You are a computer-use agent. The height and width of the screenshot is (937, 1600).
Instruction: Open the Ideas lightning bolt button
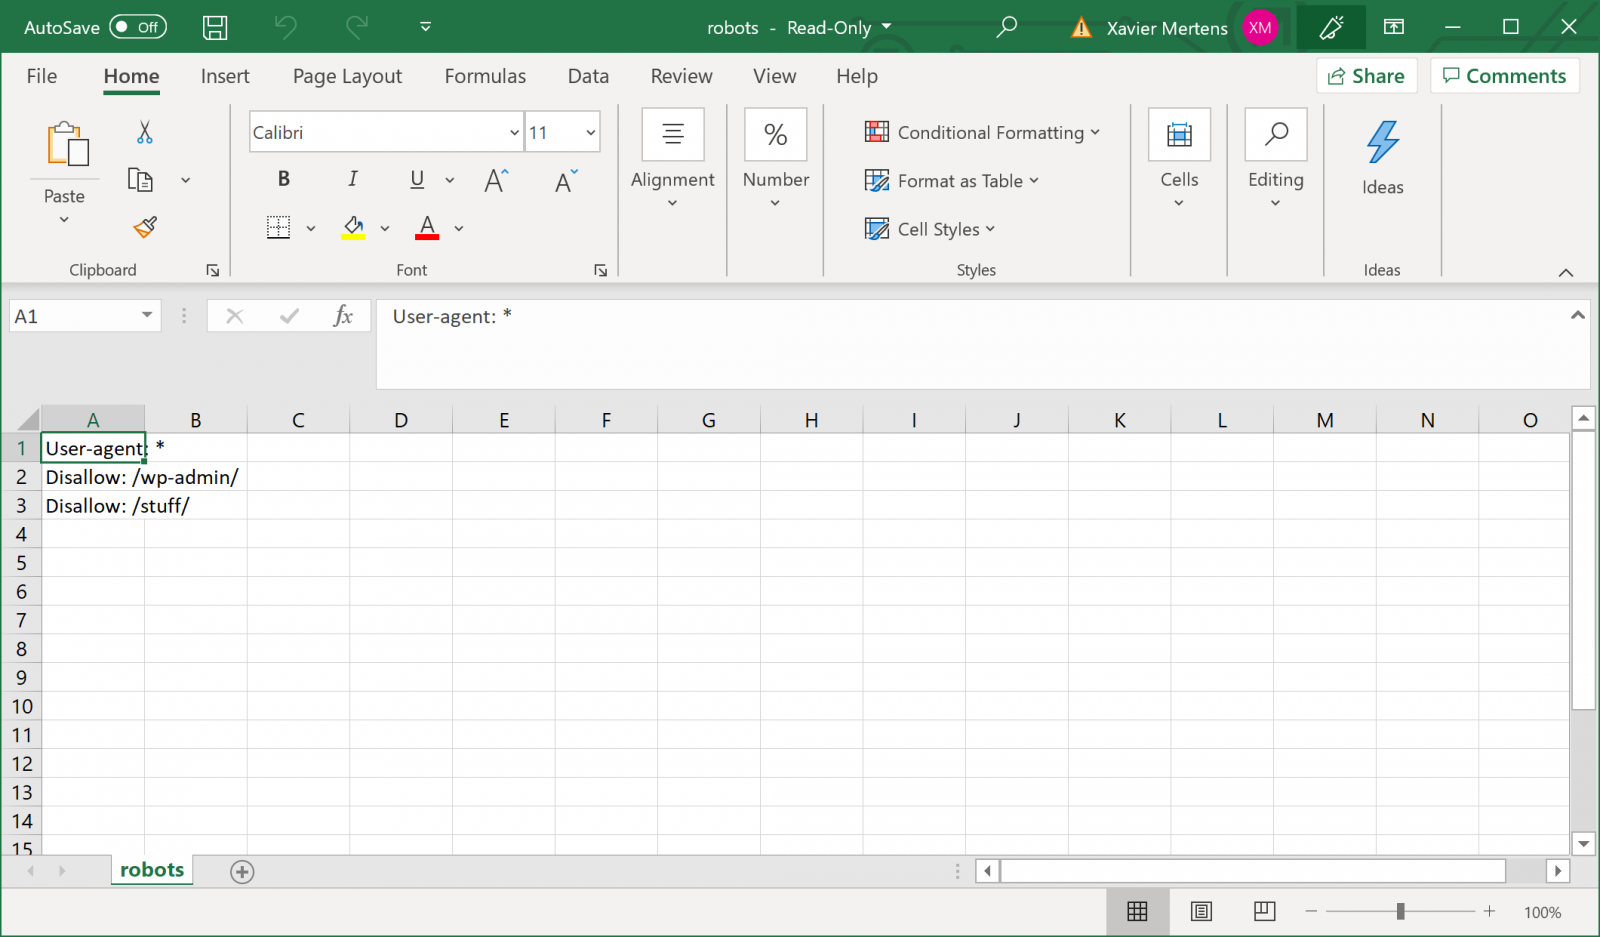[1382, 143]
